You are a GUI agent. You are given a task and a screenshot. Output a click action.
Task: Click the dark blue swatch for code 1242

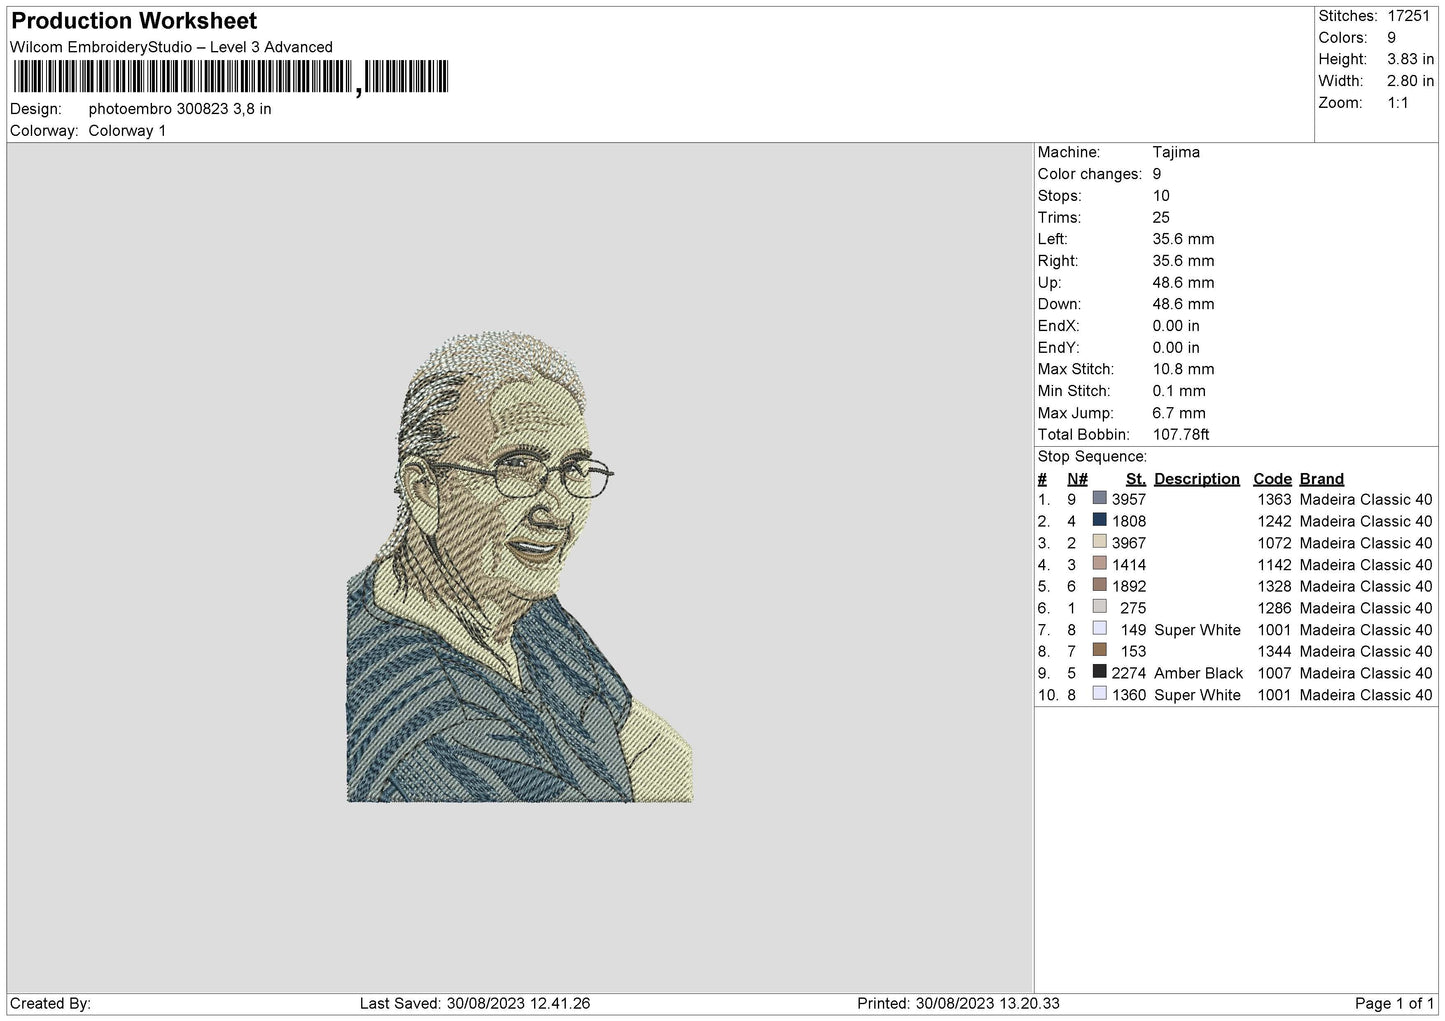pos(1100,520)
